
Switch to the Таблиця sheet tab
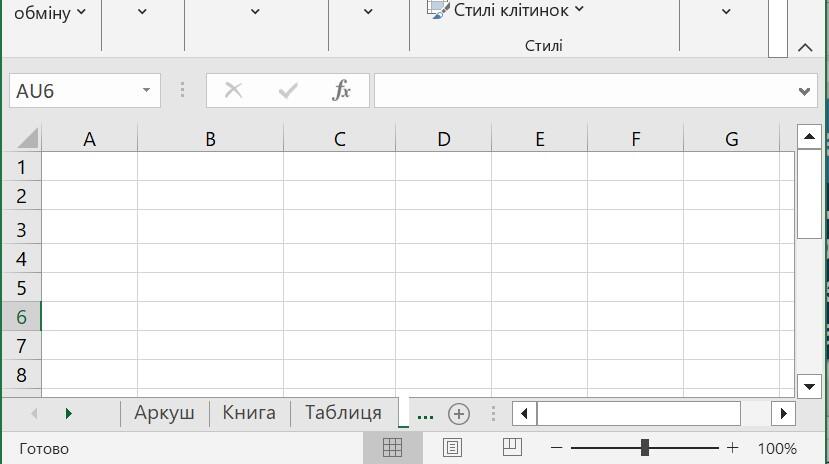coord(344,413)
